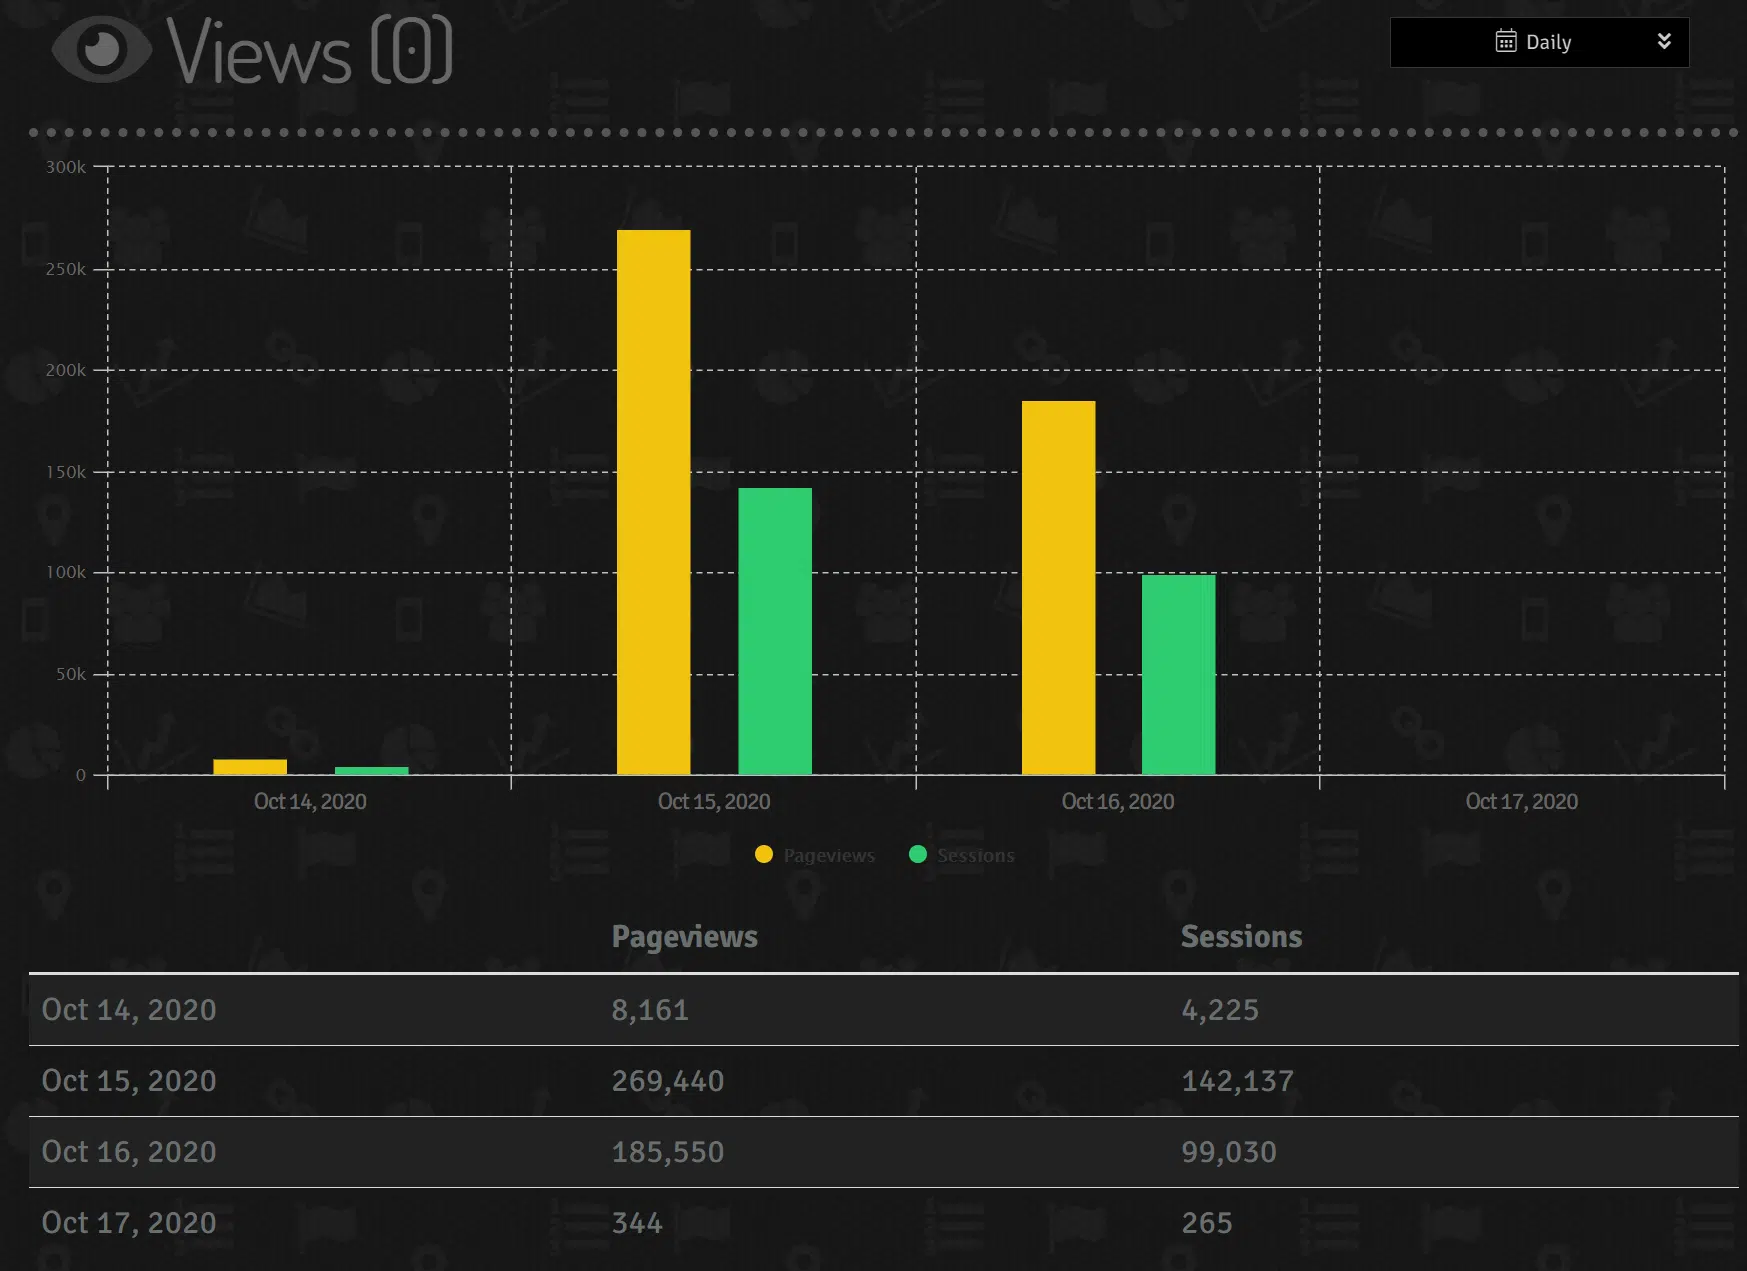The height and width of the screenshot is (1271, 1747).
Task: Hide Sessions by clicking its legend label
Action: 976,855
